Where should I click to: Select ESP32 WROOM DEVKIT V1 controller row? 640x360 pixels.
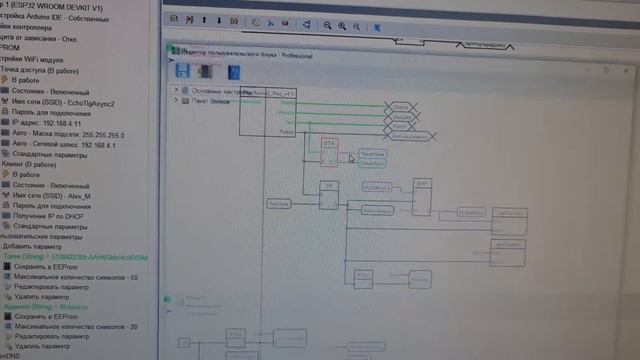(51, 7)
